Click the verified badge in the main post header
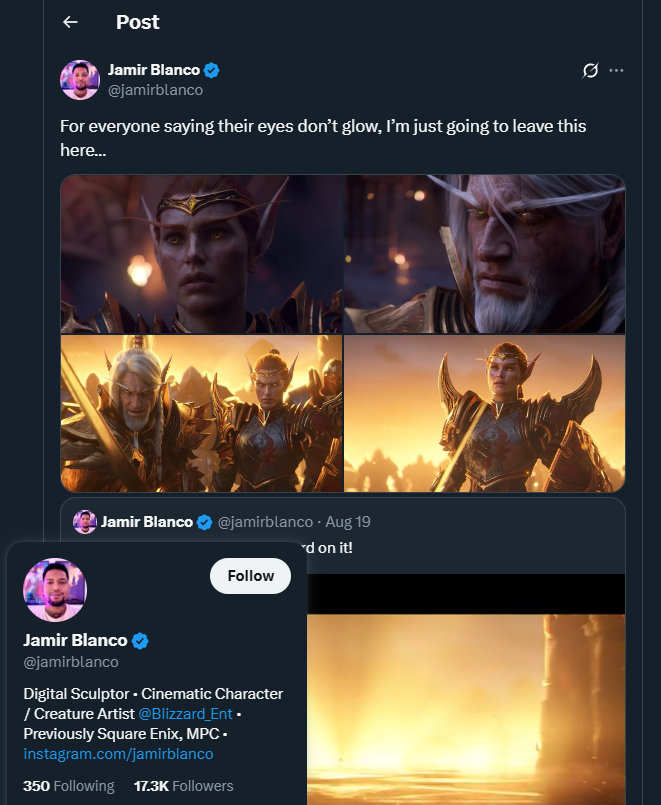The width and height of the screenshot is (661, 805). [212, 71]
